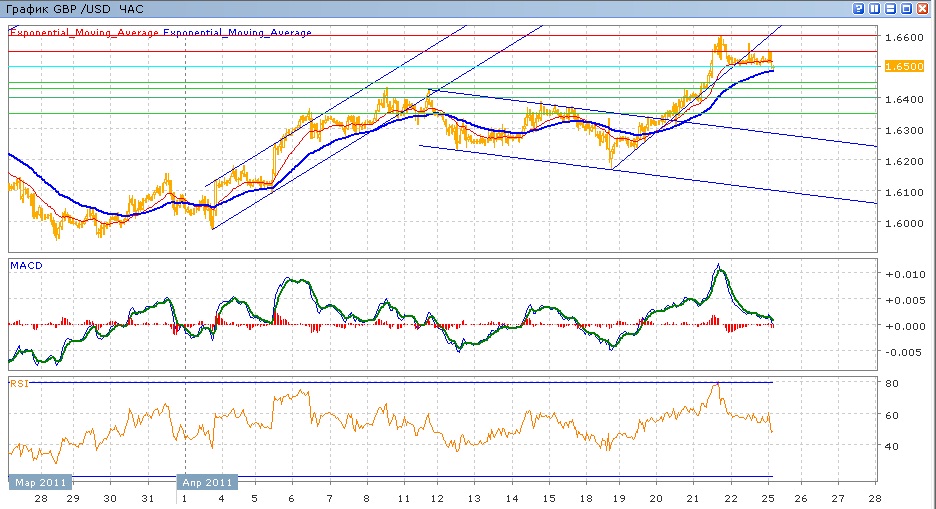Select the blue Exponential_Moving_Average label

click(x=237, y=33)
